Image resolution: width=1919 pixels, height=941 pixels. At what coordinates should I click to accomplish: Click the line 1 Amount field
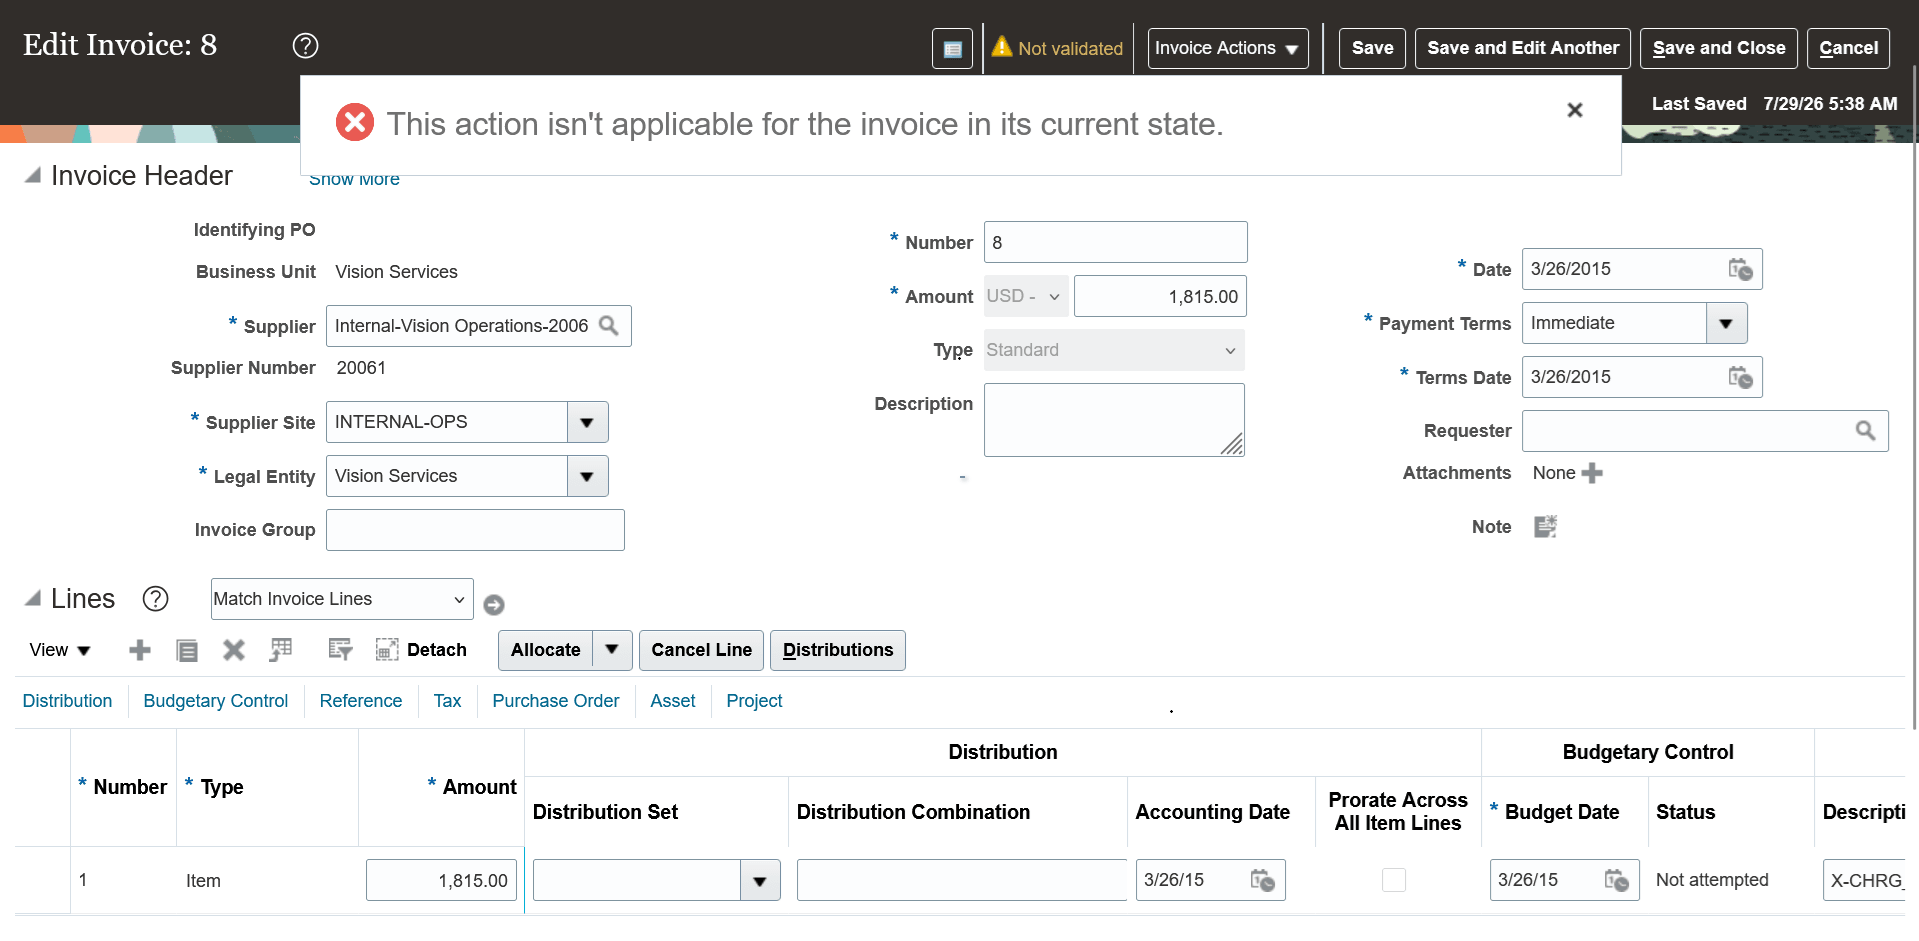pyautogui.click(x=441, y=880)
